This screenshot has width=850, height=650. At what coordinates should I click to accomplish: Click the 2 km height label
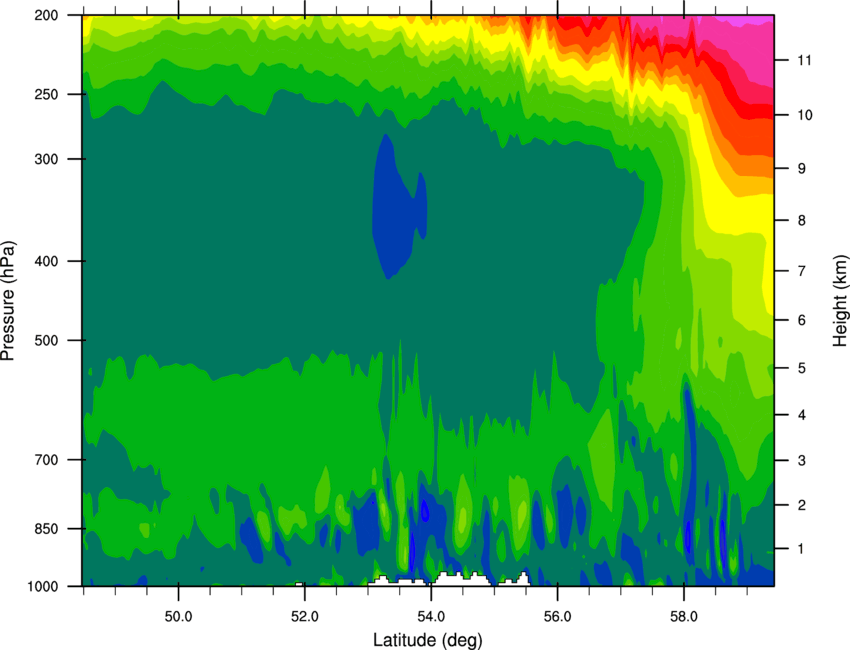pos(802,505)
